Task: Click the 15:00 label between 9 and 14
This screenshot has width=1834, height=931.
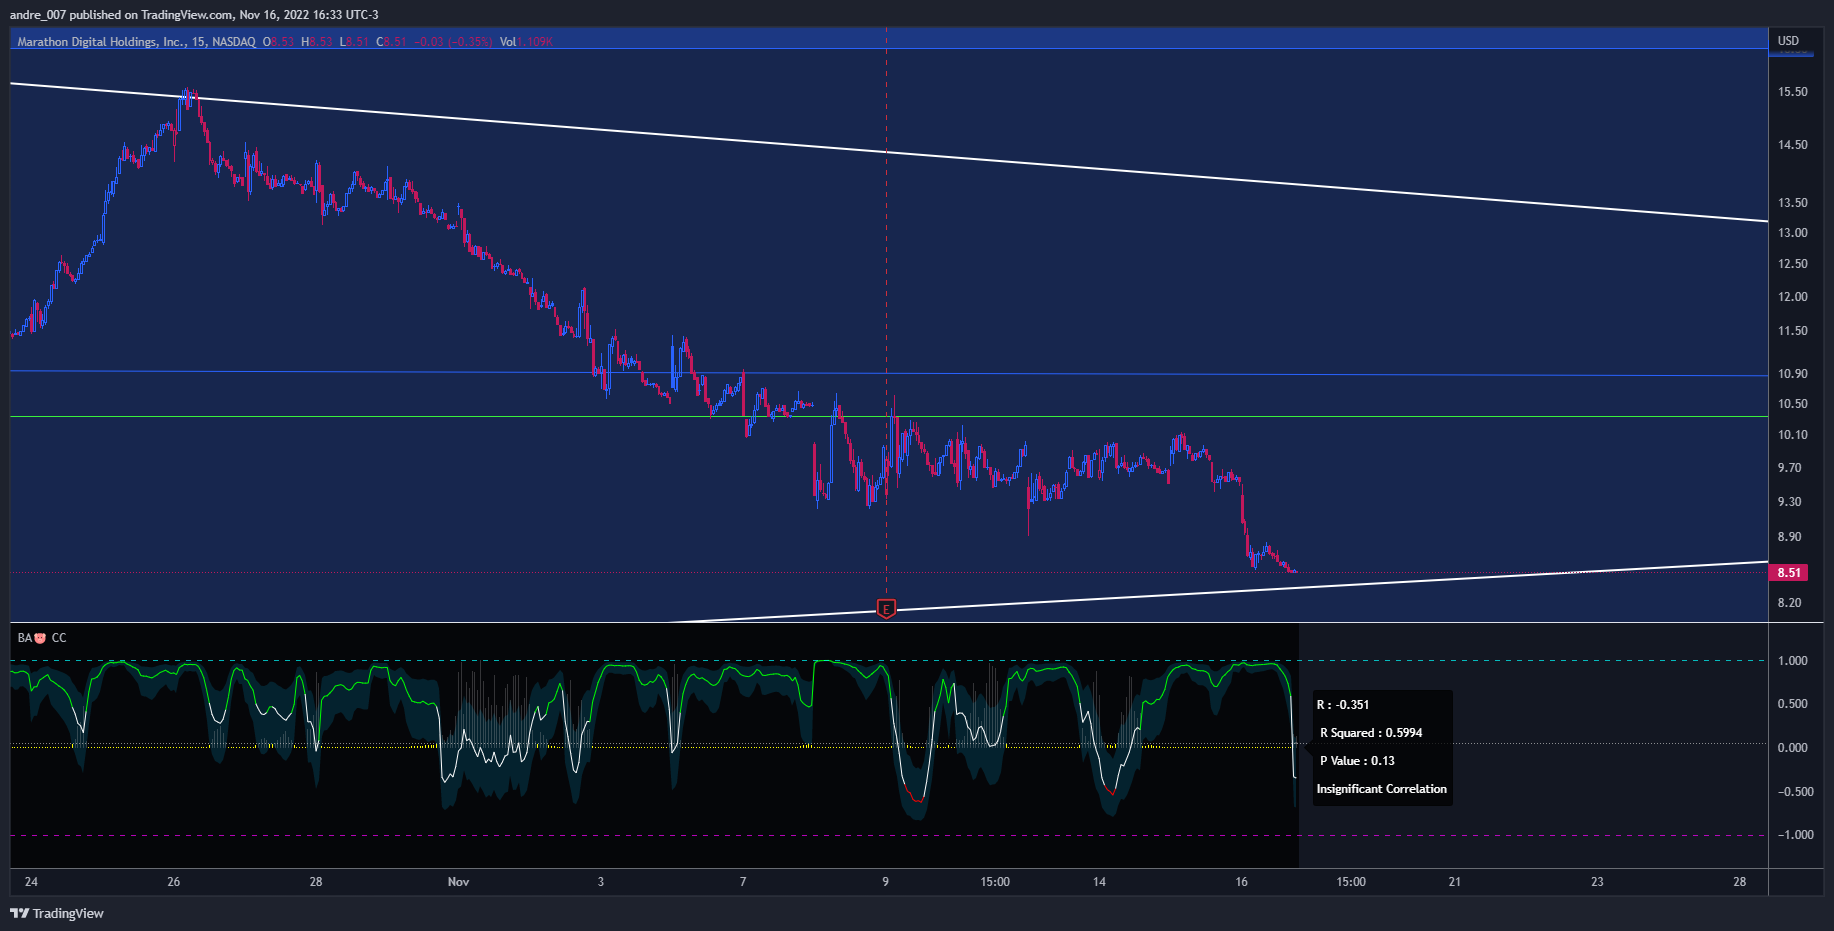Action: (x=995, y=882)
